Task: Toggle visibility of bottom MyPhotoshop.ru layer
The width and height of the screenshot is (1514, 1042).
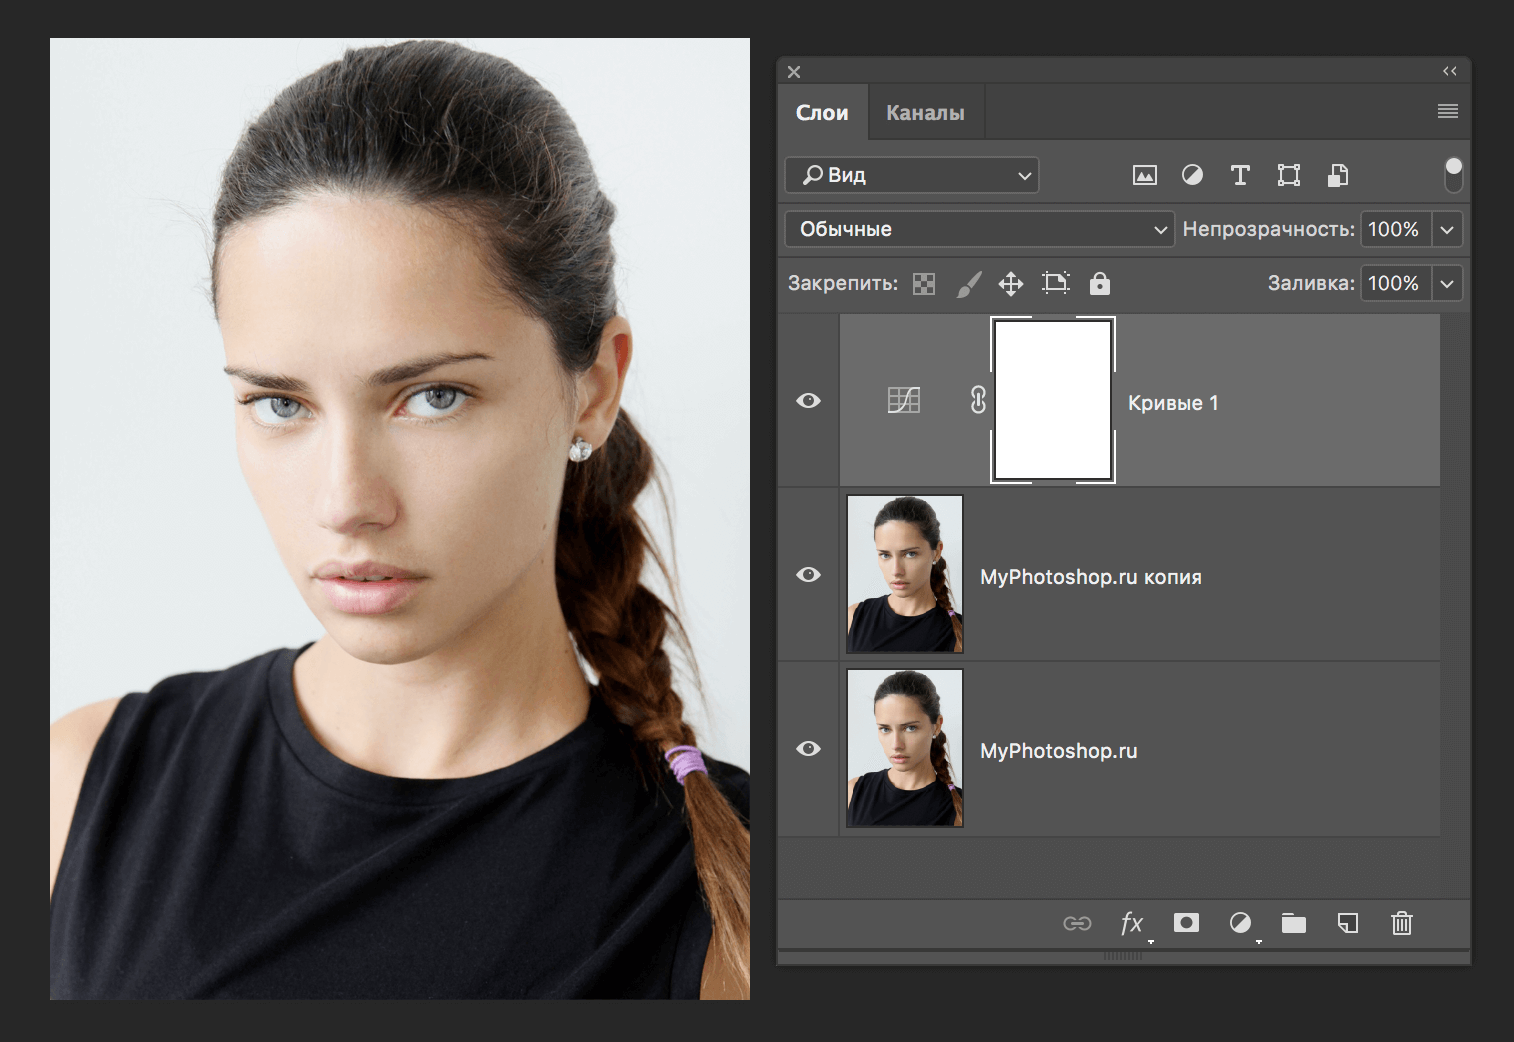Action: coord(809,749)
